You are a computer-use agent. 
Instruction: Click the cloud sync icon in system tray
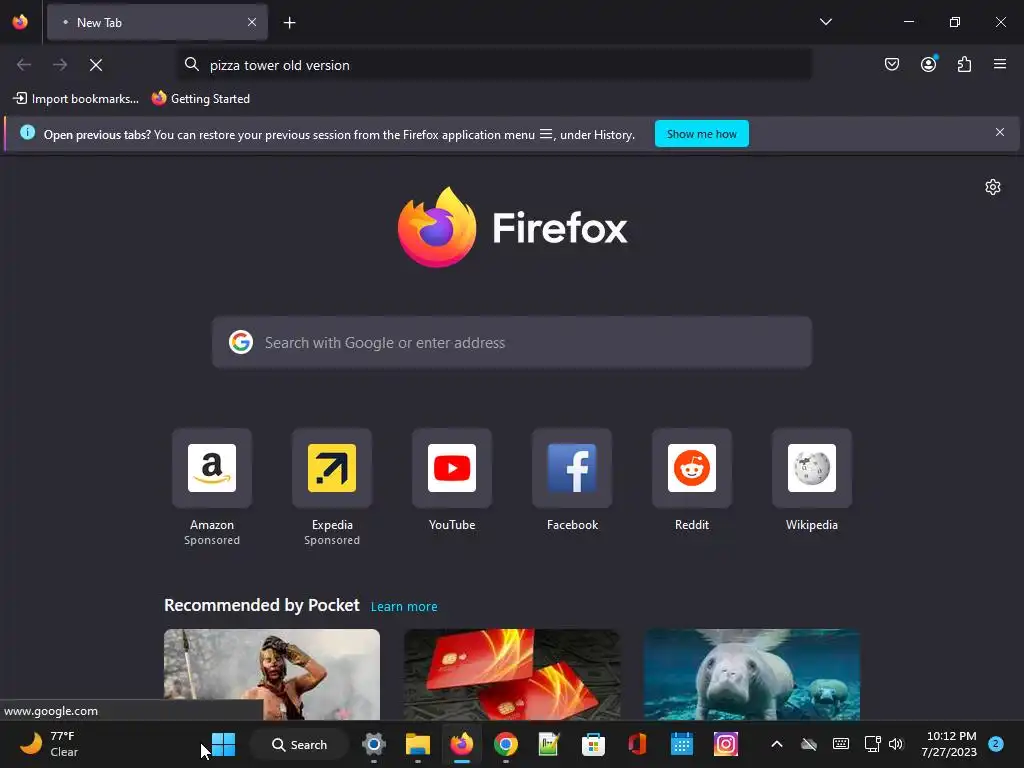pyautogui.click(x=808, y=744)
